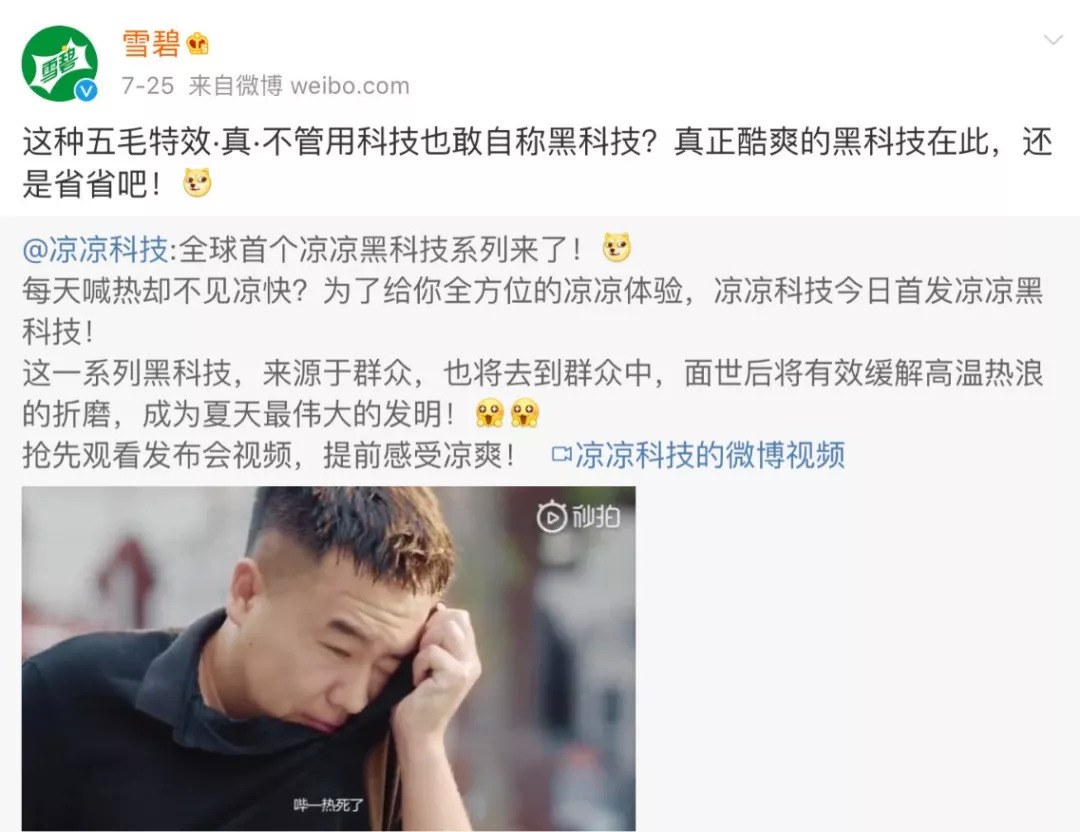Click the blue verified badge on the avatar
Viewport: 1080px width, 832px height.
click(86, 90)
